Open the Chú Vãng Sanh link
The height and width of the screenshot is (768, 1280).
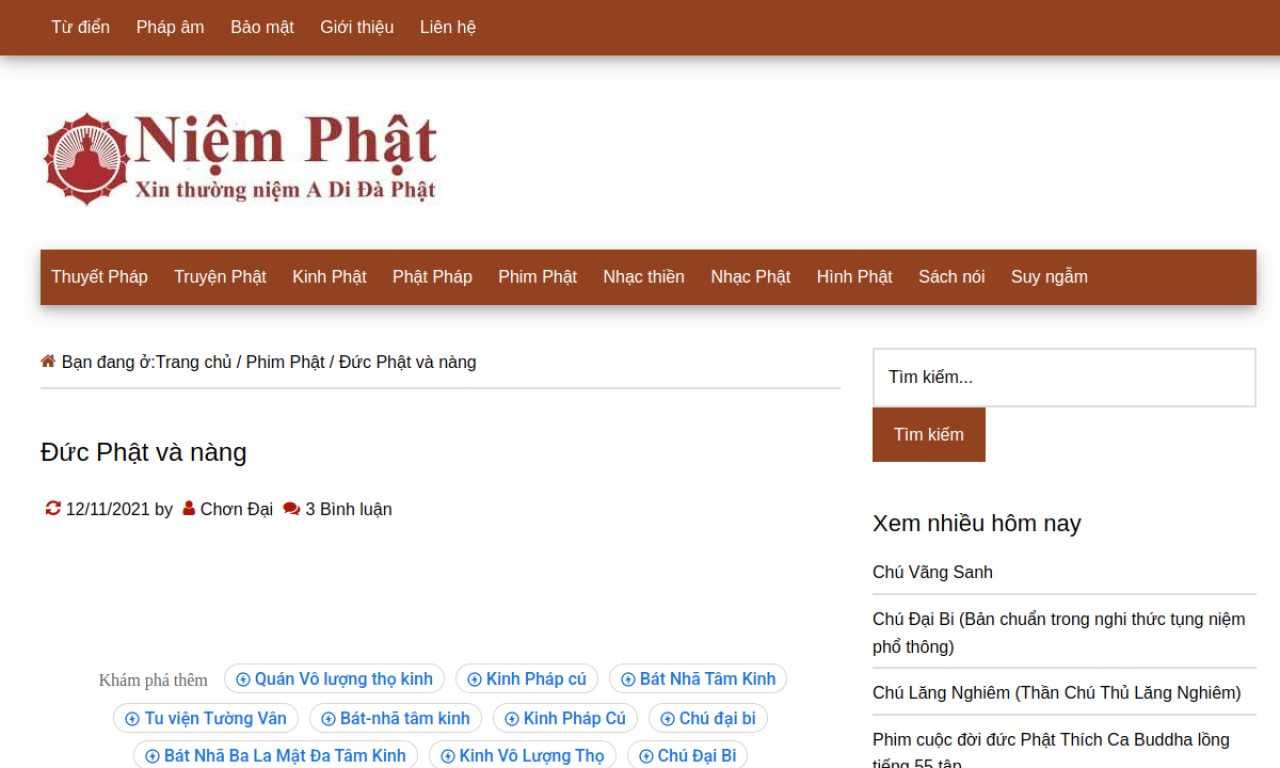point(933,572)
